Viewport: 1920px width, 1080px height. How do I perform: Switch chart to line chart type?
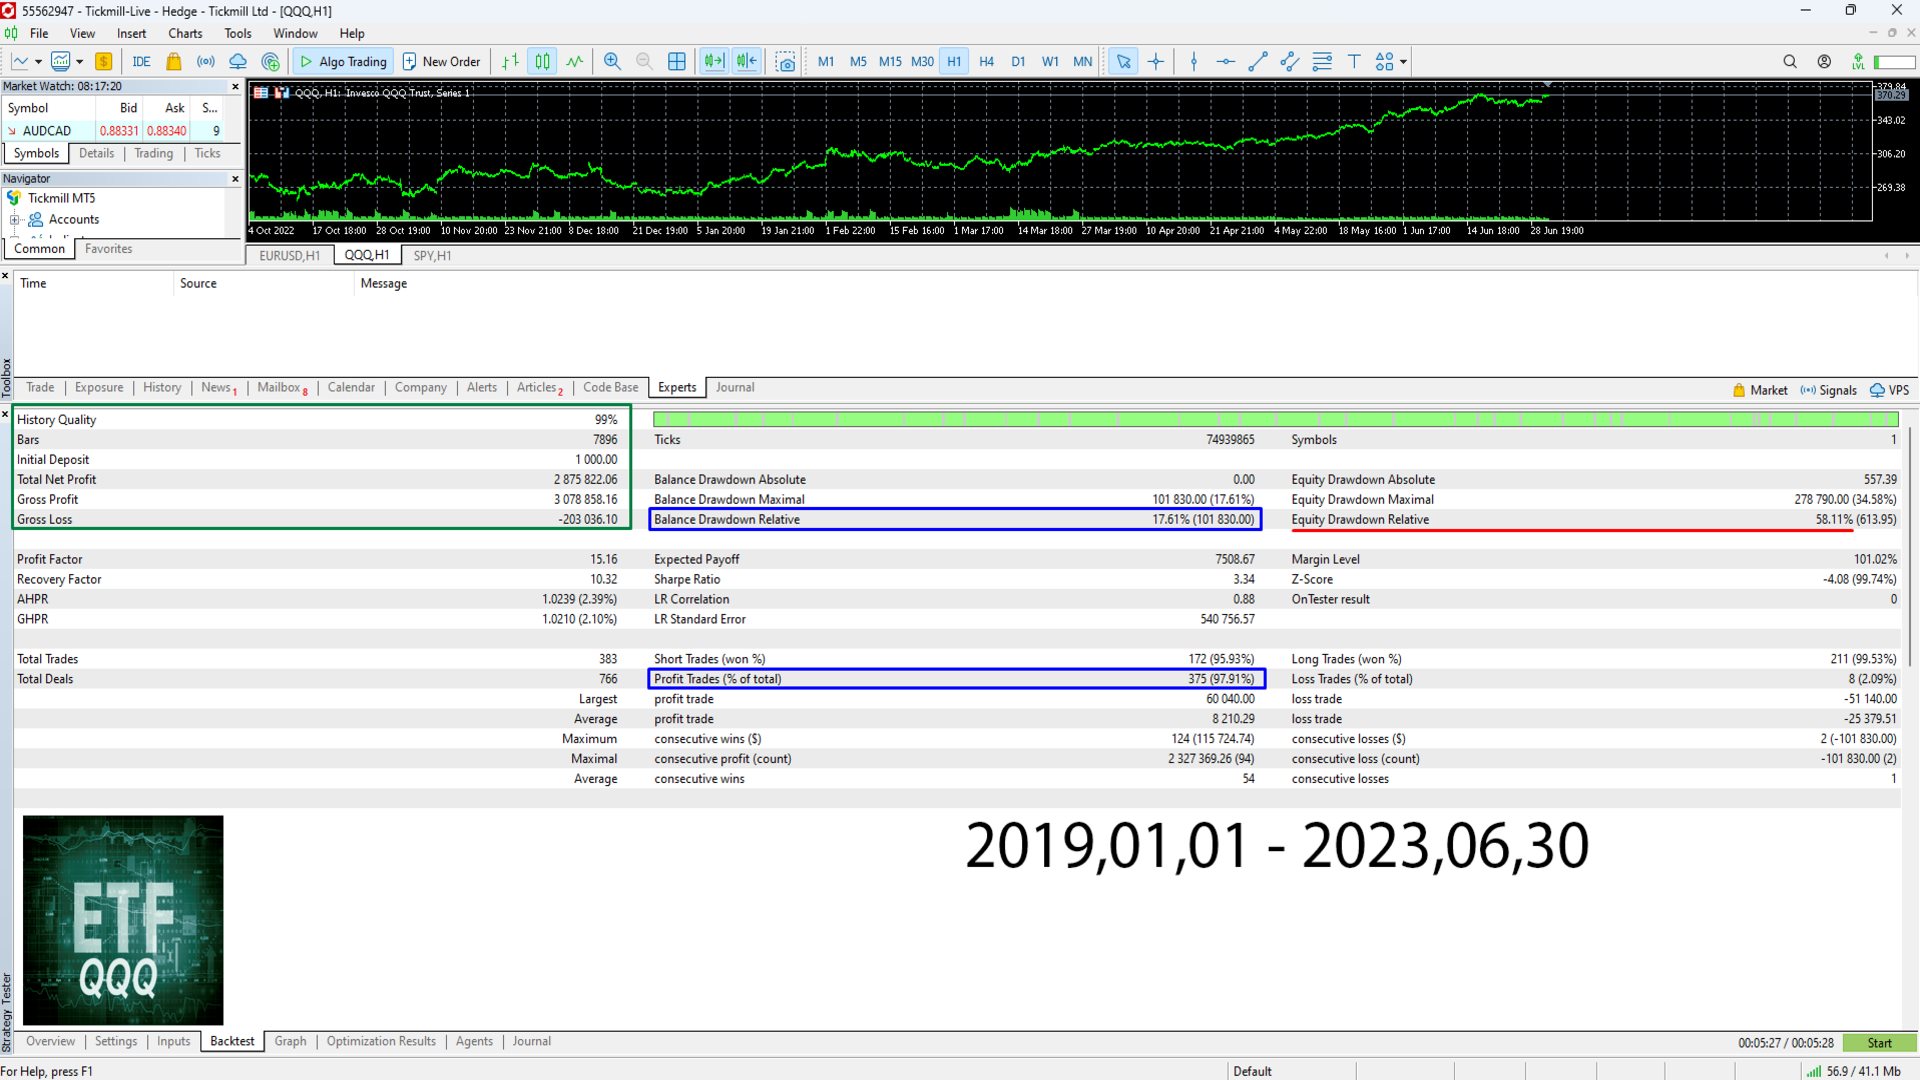(574, 61)
